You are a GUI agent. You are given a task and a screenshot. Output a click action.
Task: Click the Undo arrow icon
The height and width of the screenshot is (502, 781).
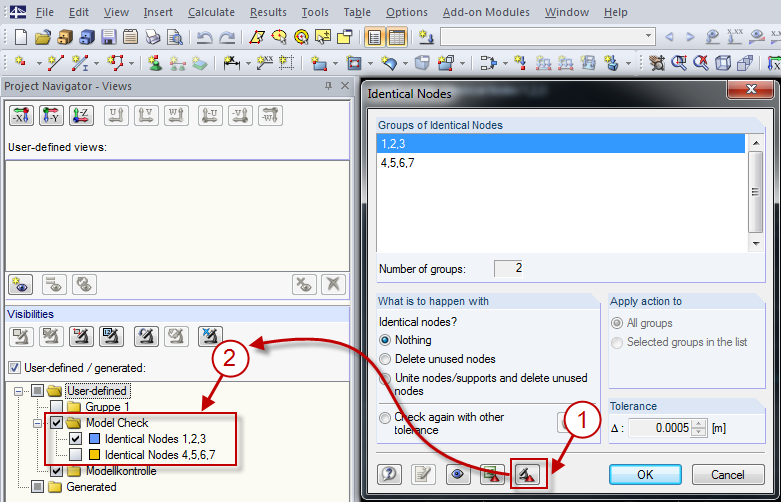coord(204,37)
